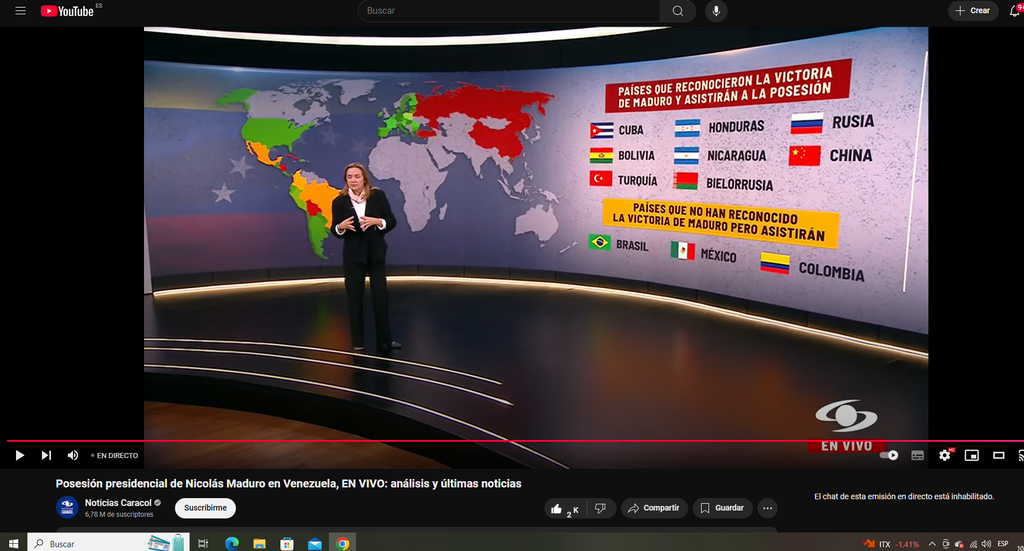
Task: Jump to live via EN DIRECTO indicator
Action: pyautogui.click(x=115, y=456)
